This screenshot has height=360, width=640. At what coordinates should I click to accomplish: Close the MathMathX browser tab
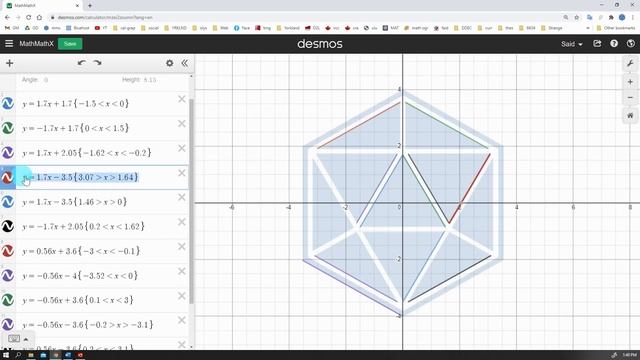coord(77,6)
